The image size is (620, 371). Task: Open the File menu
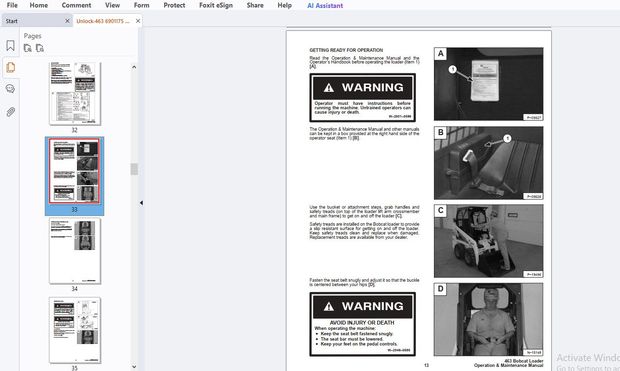pyautogui.click(x=12, y=5)
